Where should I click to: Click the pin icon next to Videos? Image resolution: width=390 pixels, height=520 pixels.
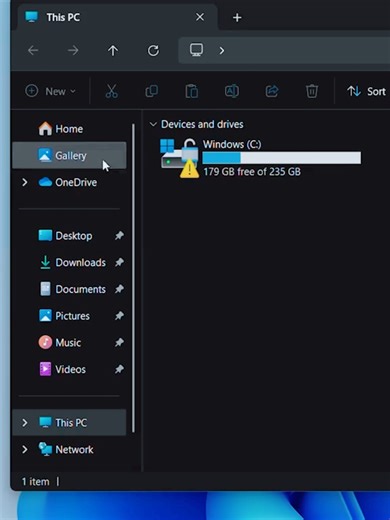(119, 369)
